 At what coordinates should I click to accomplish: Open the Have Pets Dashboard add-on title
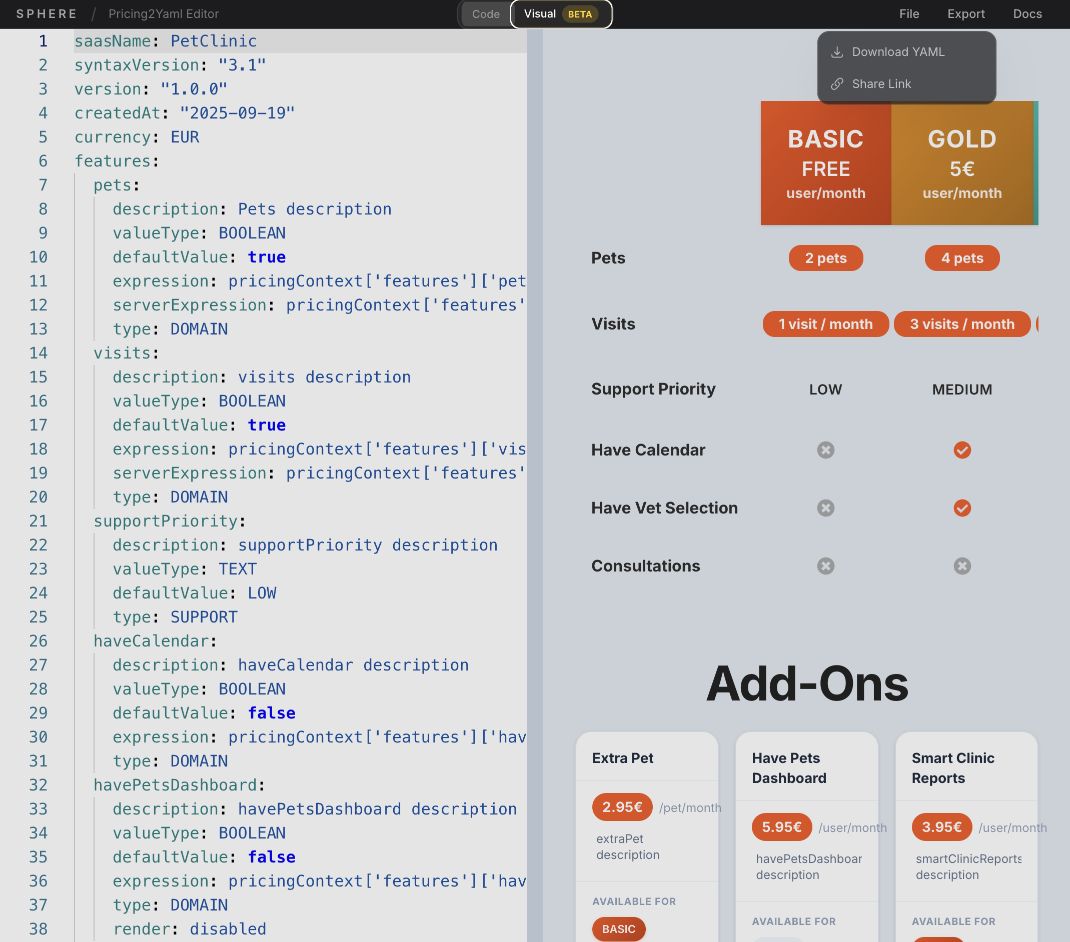(789, 768)
